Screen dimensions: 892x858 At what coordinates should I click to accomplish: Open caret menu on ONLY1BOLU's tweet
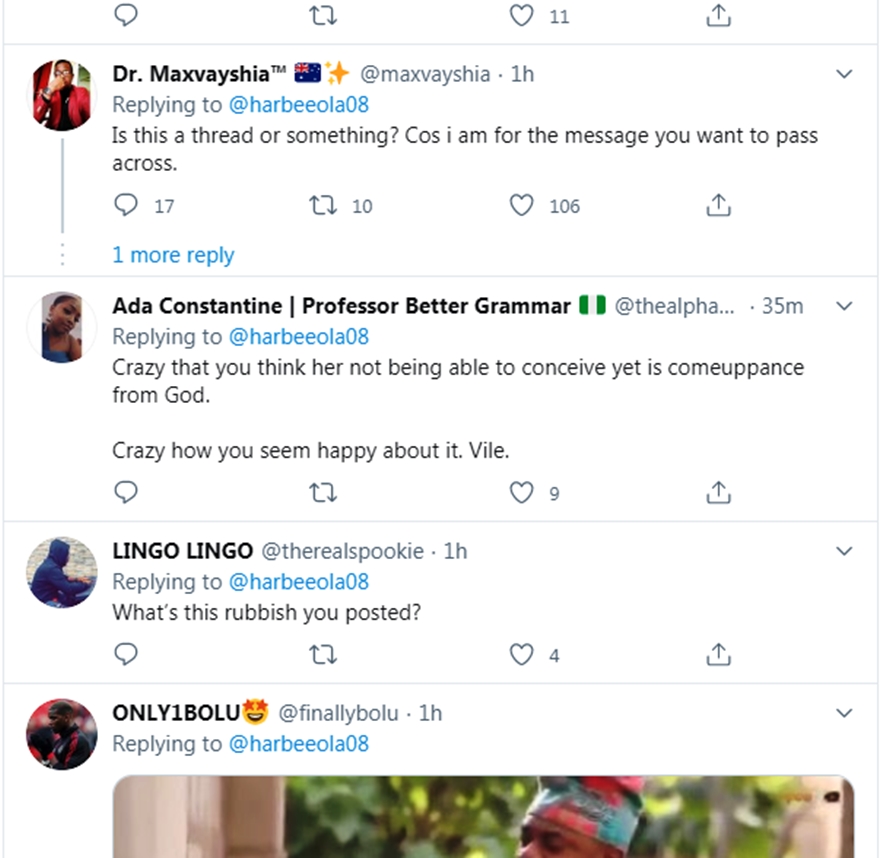coord(845,713)
